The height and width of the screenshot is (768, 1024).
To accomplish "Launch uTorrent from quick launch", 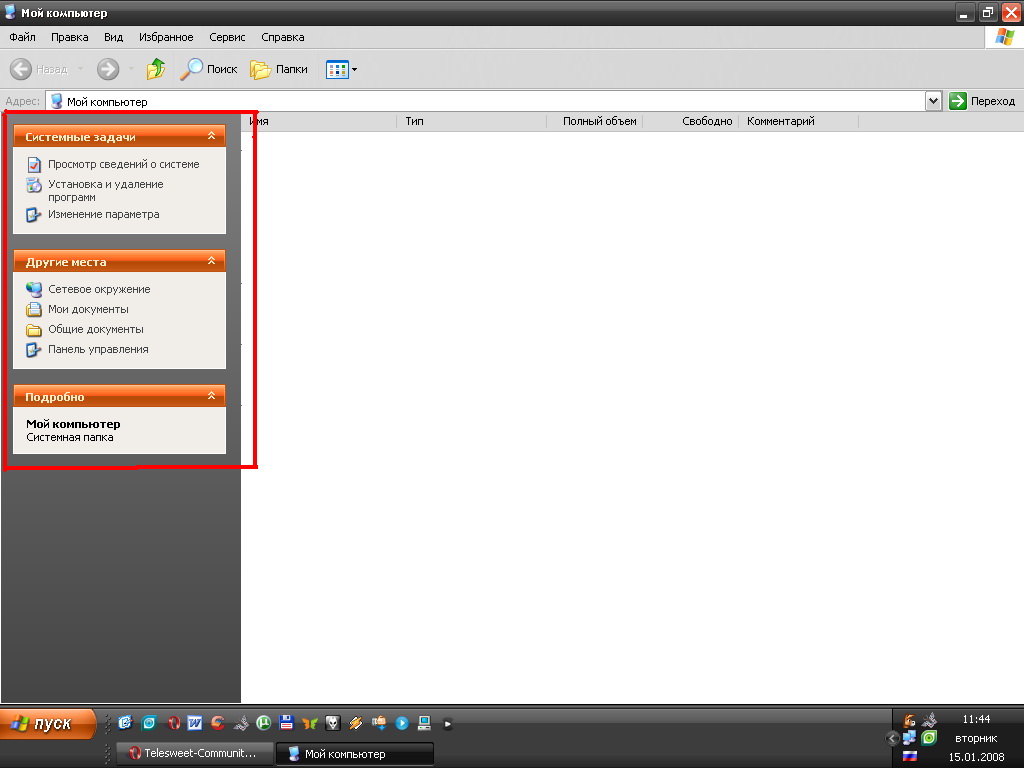I will point(263,723).
